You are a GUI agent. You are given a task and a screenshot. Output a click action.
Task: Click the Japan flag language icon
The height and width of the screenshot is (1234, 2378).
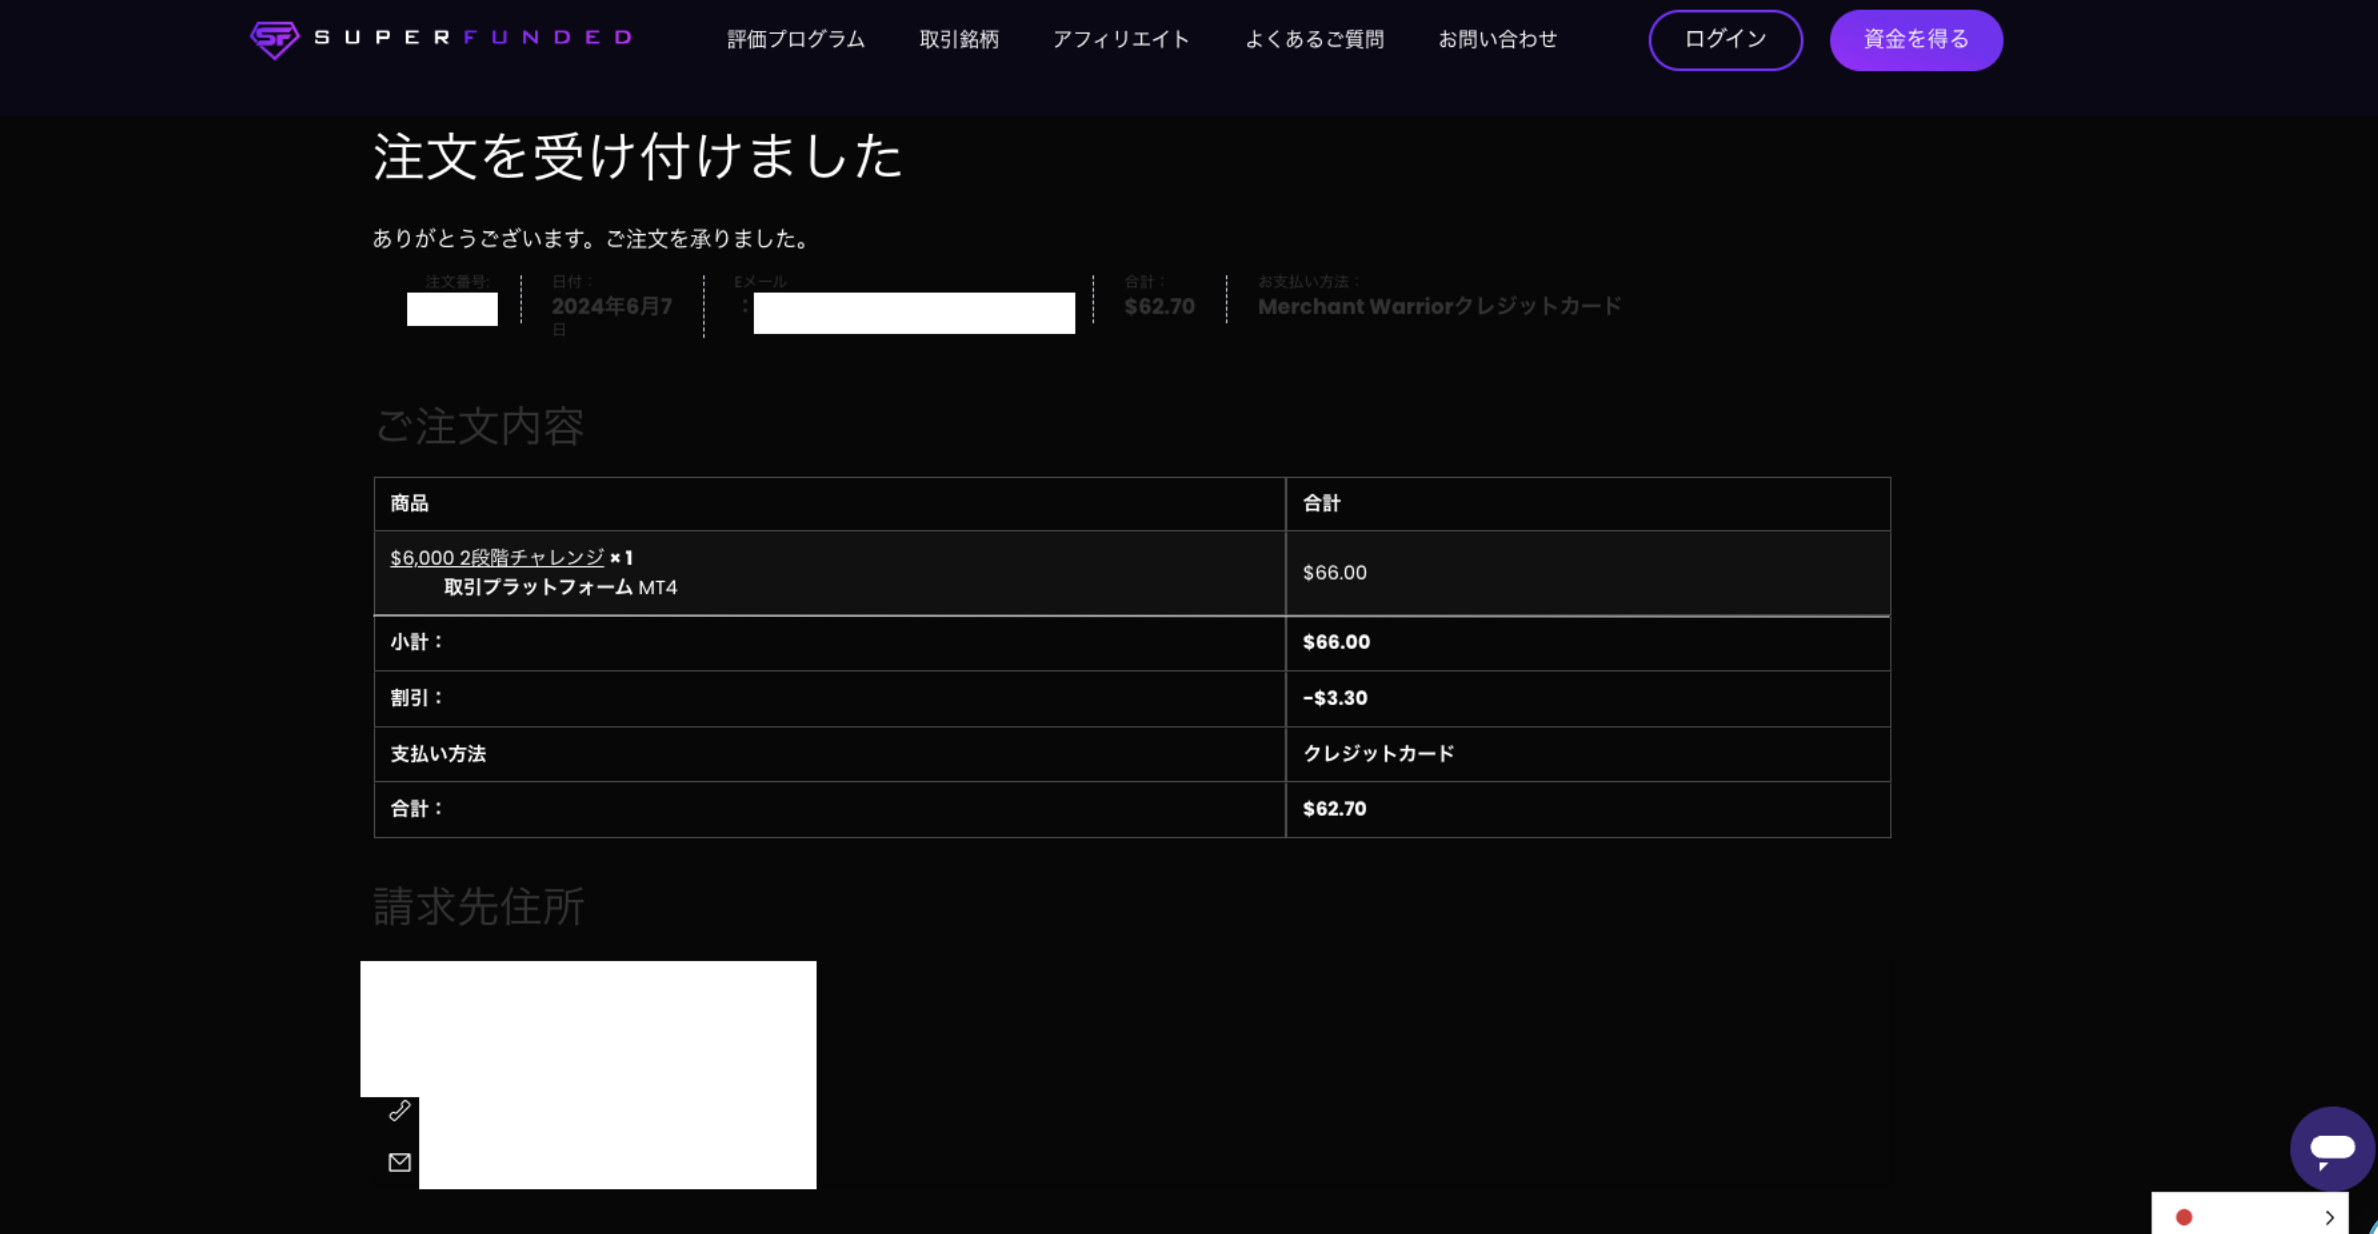click(2184, 1217)
